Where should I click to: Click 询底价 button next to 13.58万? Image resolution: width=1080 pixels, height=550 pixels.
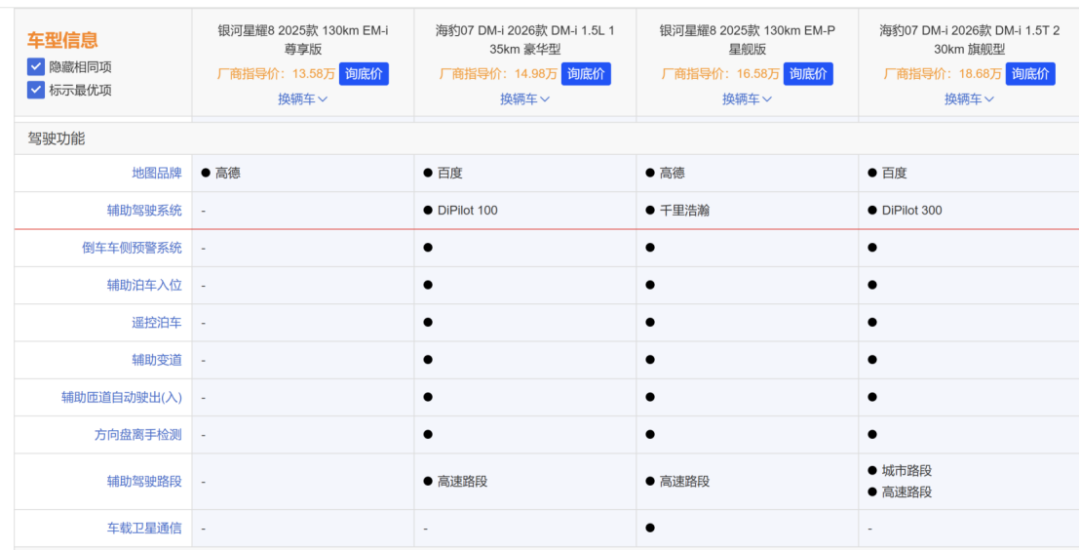364,74
